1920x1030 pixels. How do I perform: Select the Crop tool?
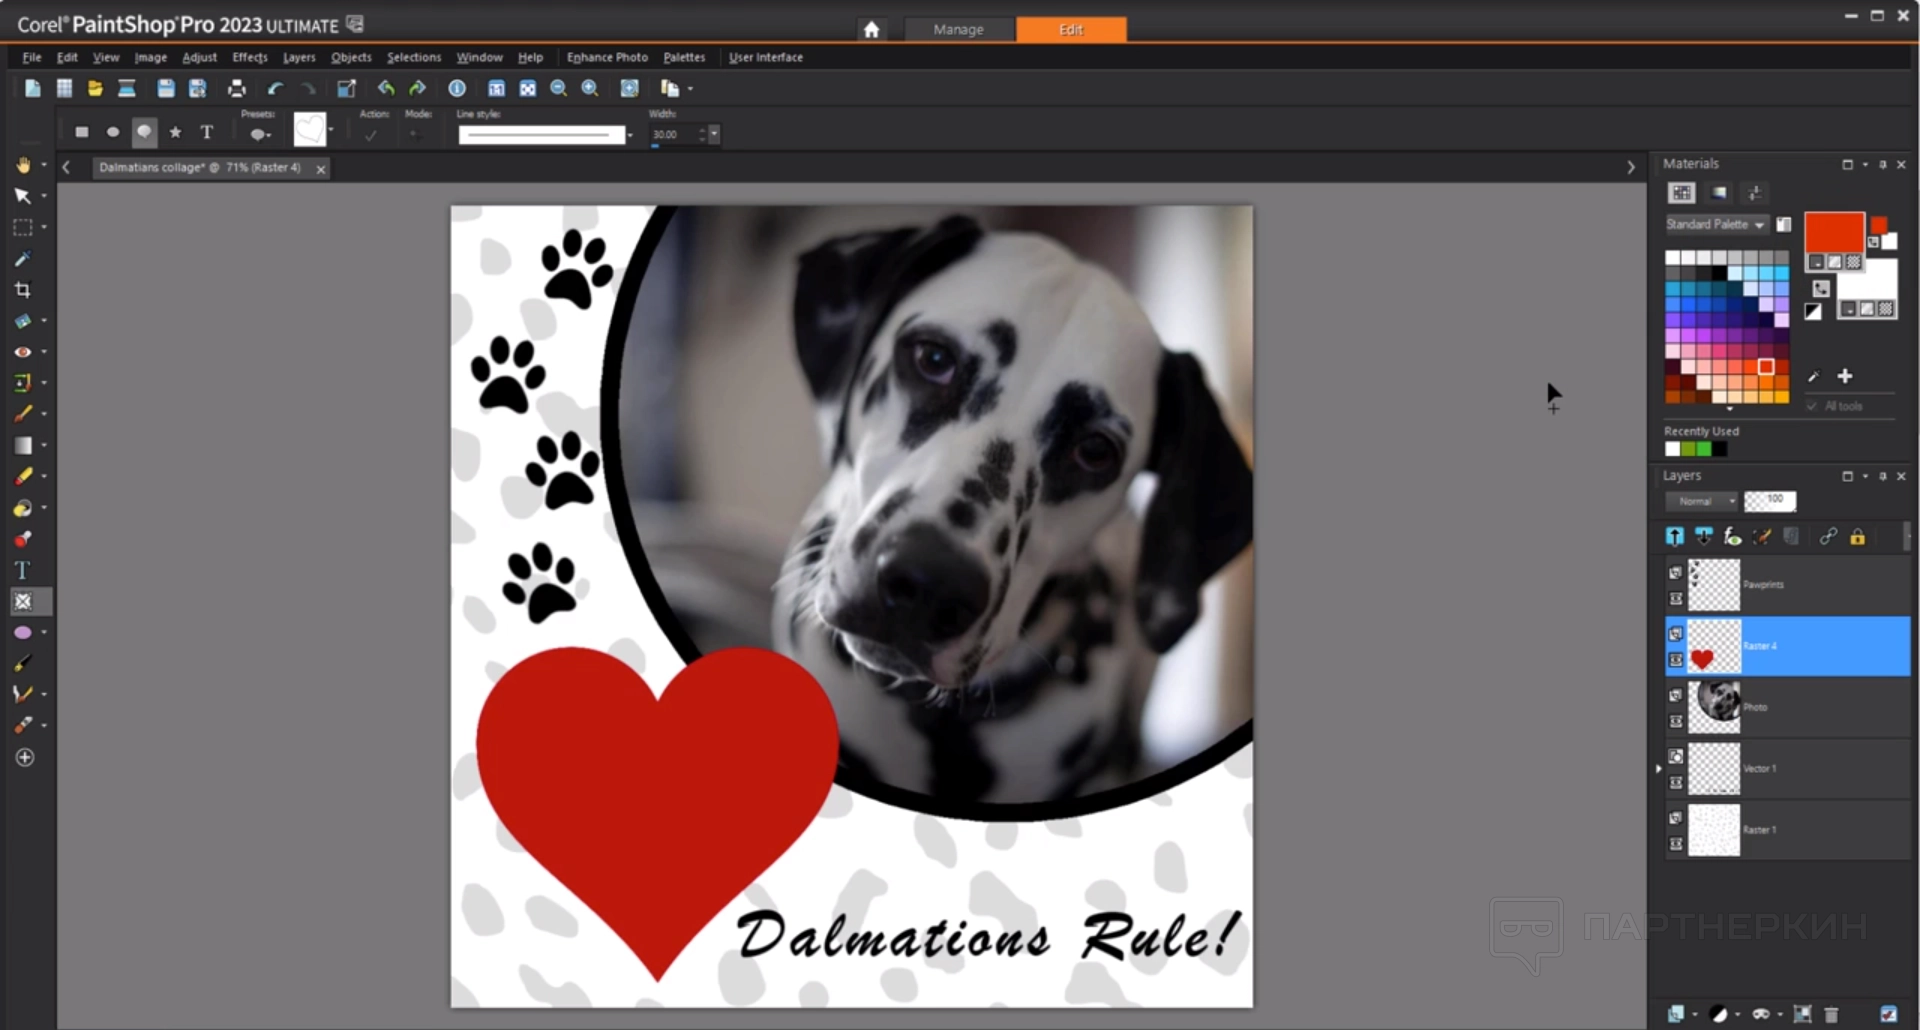[22, 290]
